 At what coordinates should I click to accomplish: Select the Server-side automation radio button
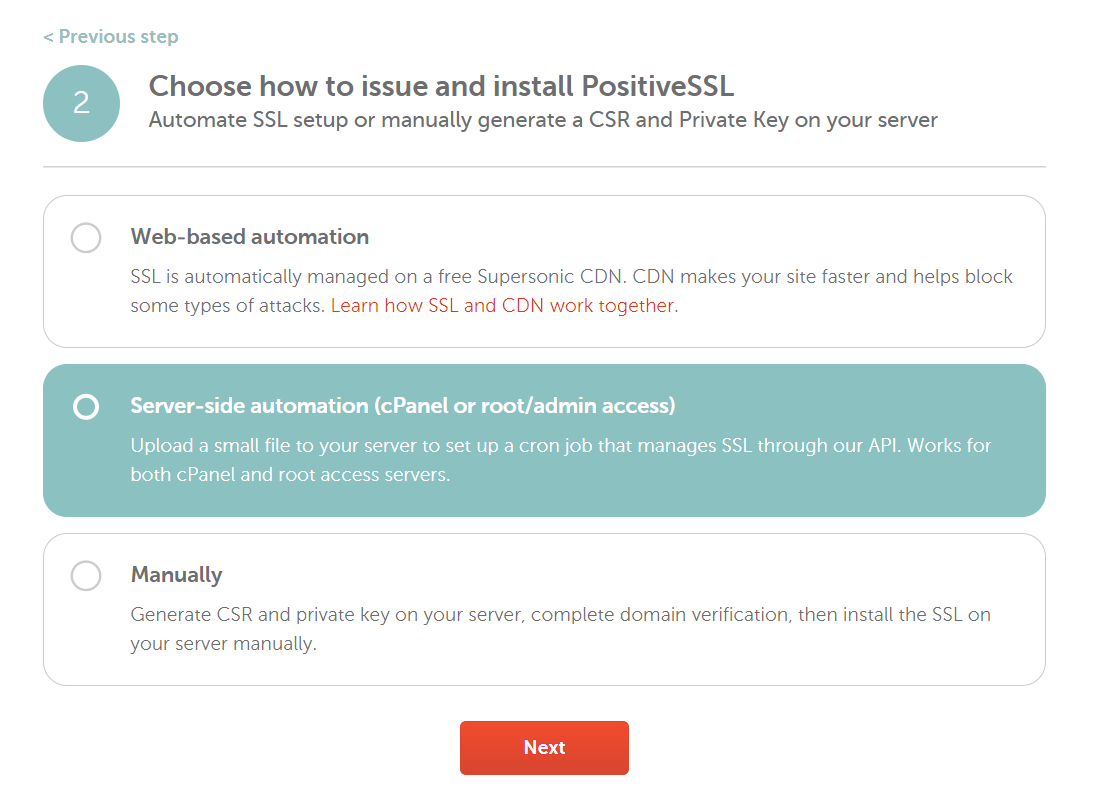(x=86, y=407)
